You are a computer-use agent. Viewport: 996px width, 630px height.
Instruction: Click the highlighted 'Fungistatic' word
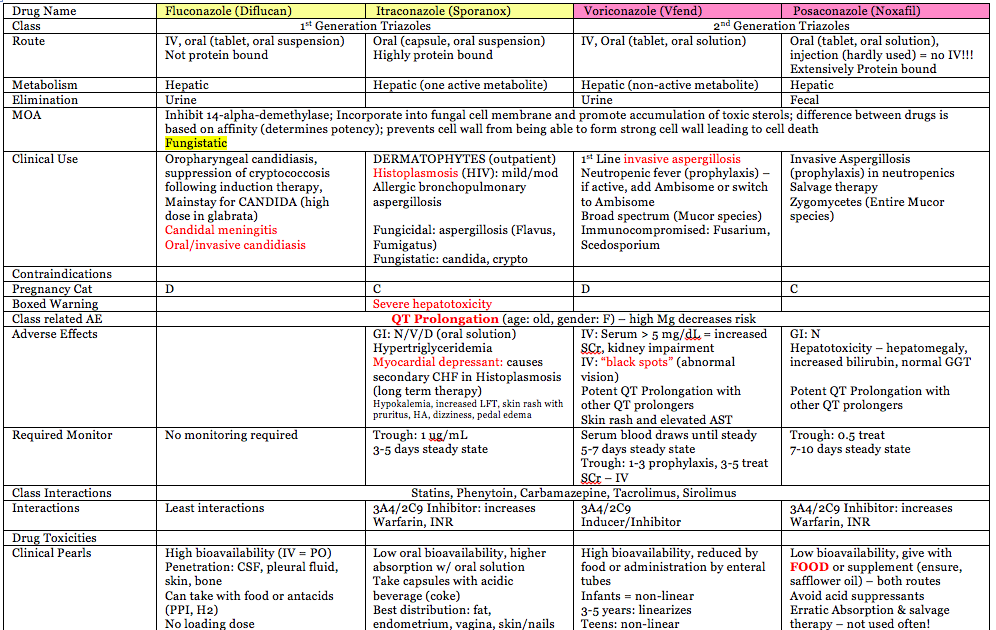196,144
